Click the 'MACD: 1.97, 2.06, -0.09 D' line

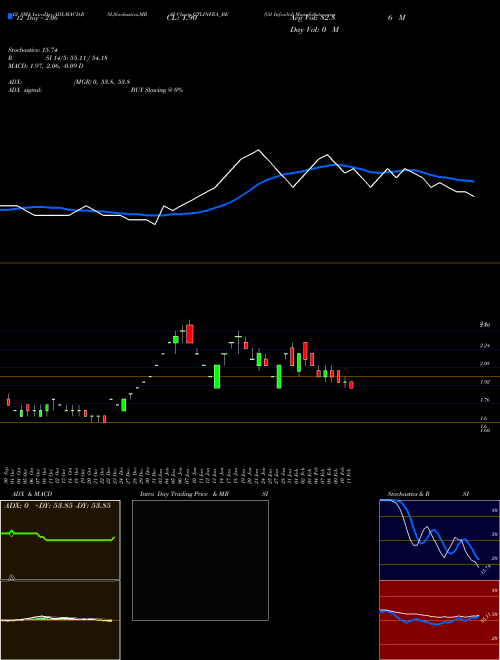(x=45, y=66)
